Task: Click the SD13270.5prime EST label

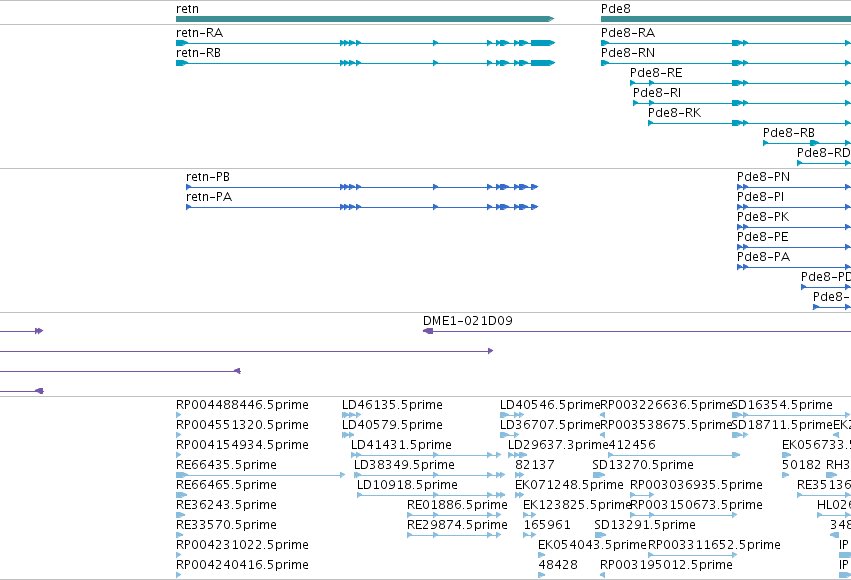Action: [643, 466]
